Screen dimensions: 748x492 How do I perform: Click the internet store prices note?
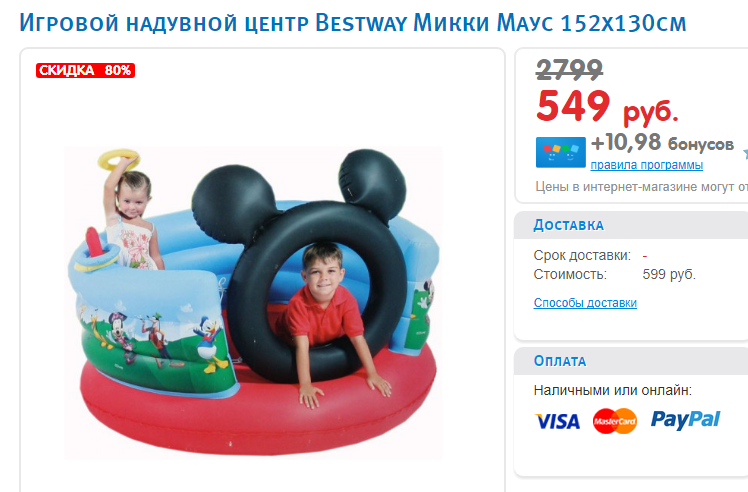[x=641, y=187]
